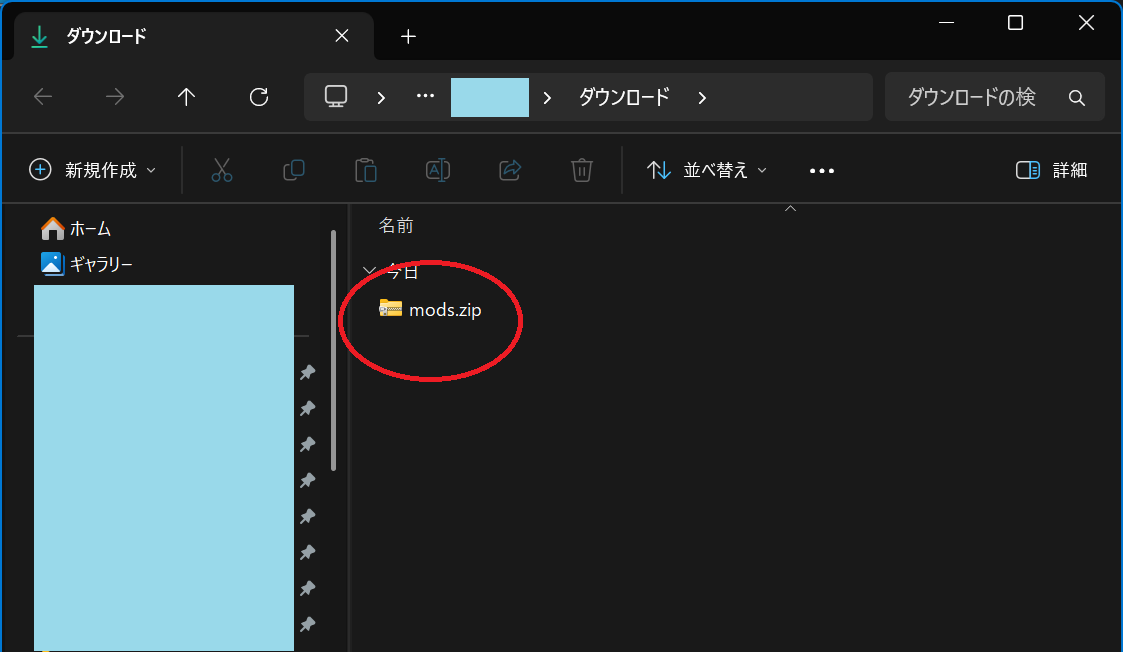Click the mods.zip zipped folder icon

[390, 308]
